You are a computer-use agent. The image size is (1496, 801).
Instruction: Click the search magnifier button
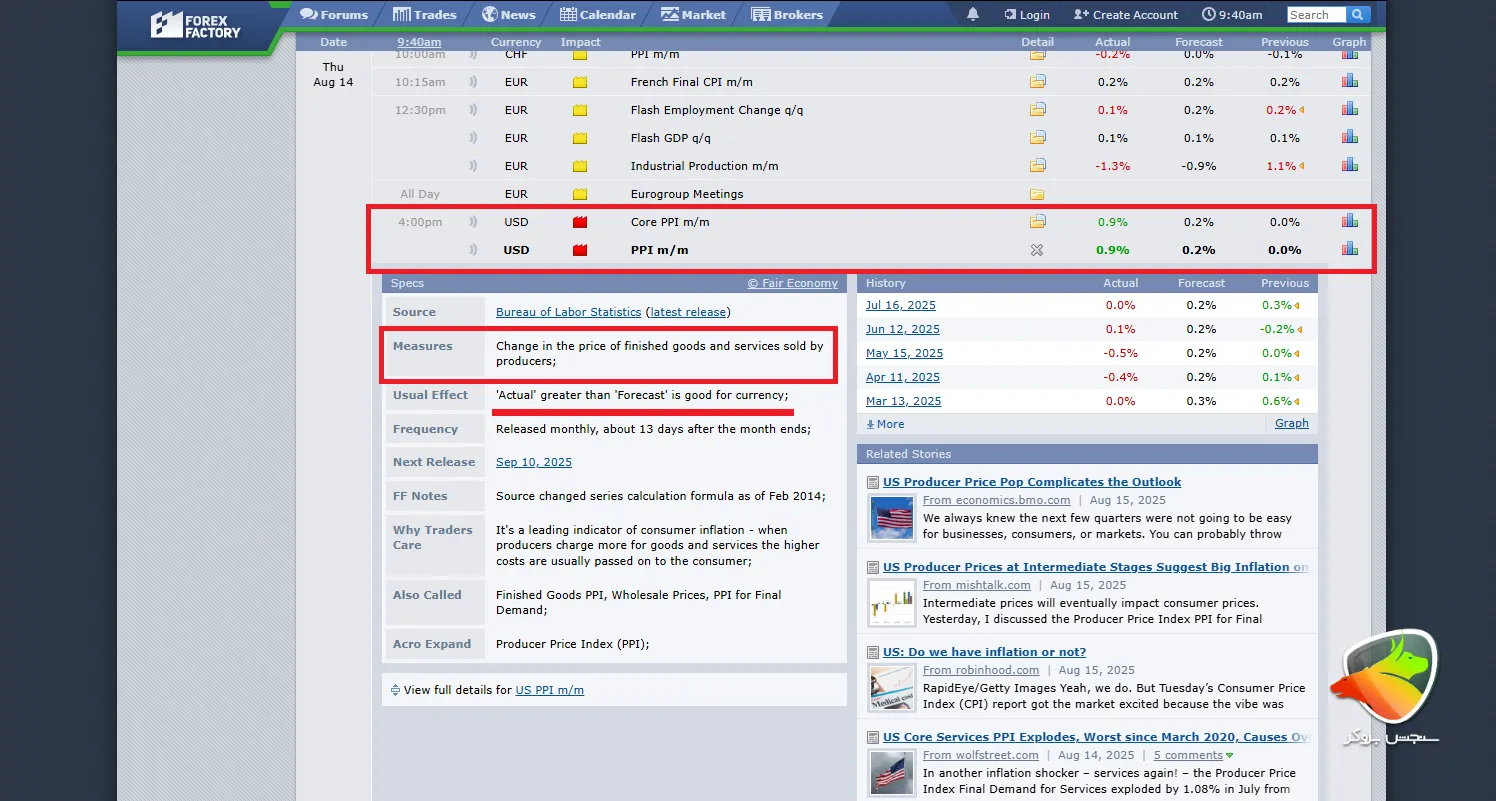tap(1357, 14)
